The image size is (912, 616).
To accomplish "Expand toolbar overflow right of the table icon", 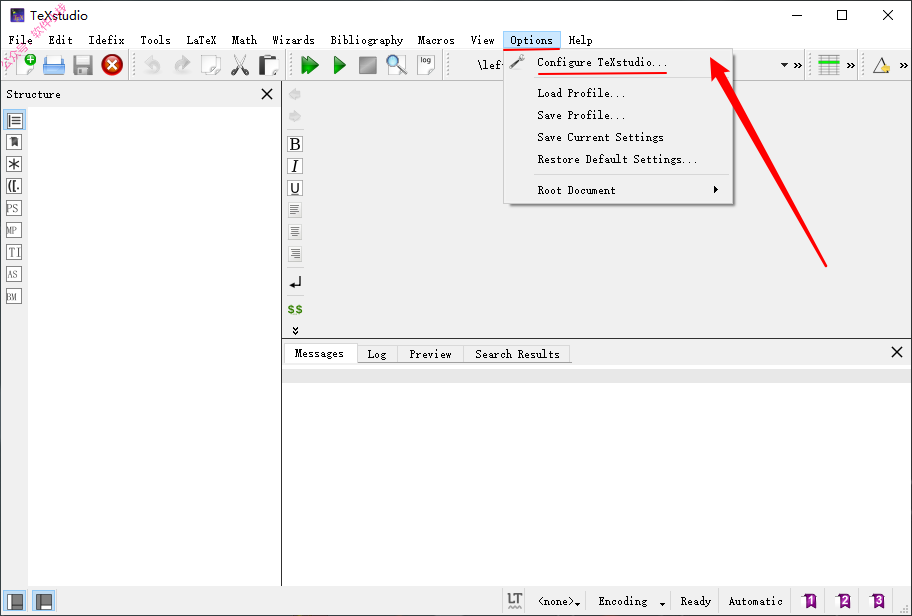I will [x=851, y=65].
